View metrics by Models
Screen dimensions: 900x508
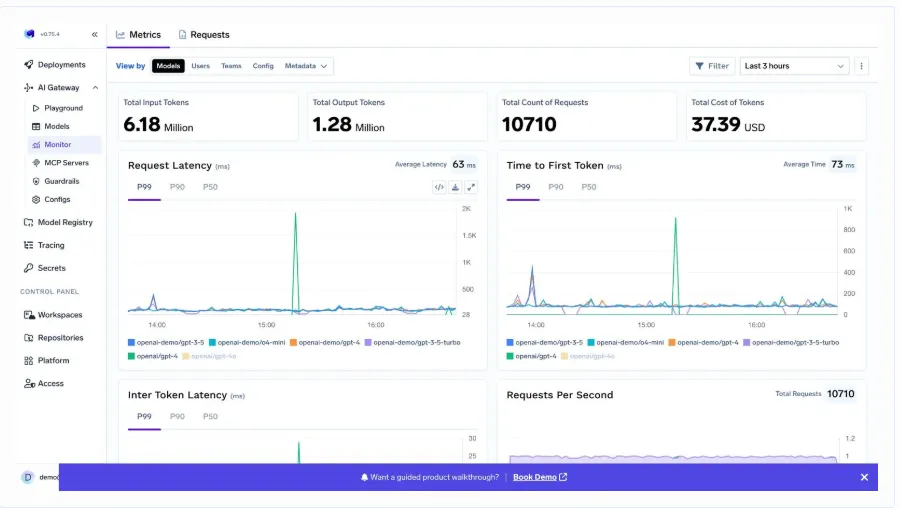[x=168, y=66]
